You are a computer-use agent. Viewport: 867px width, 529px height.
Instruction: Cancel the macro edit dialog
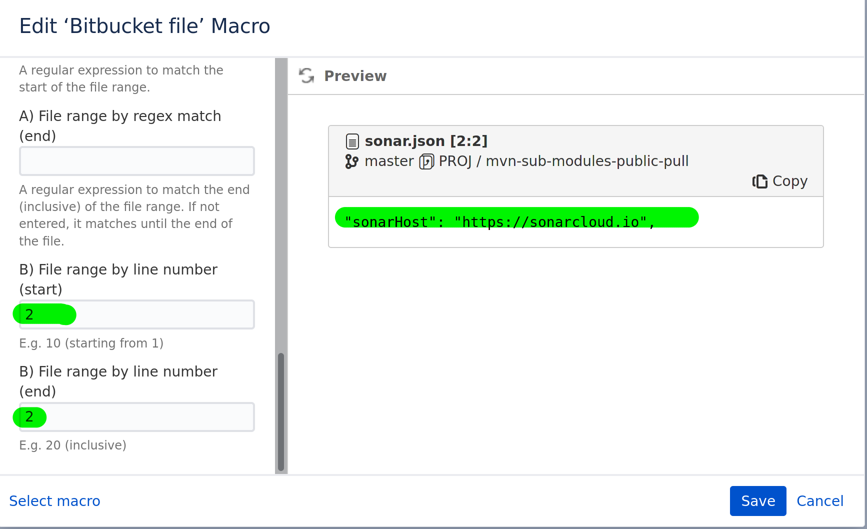point(820,501)
